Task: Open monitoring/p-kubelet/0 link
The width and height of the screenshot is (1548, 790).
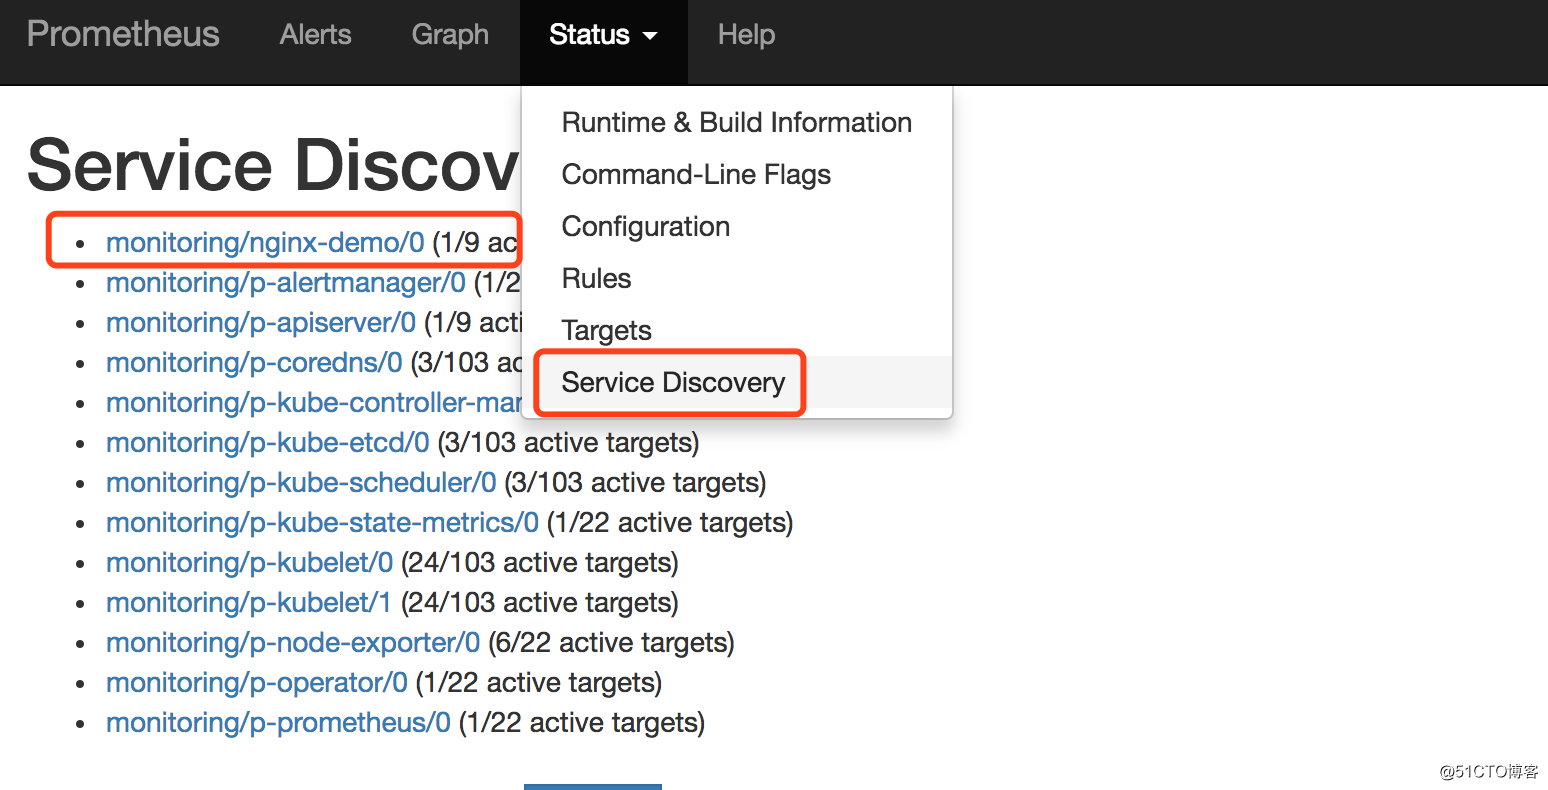Action: click(250, 562)
